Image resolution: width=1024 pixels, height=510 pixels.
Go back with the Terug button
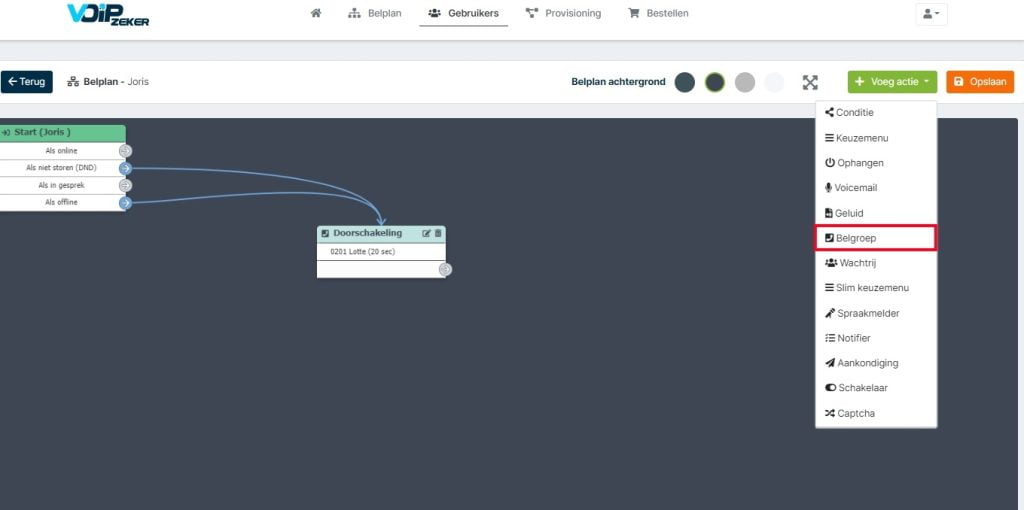click(x=27, y=82)
